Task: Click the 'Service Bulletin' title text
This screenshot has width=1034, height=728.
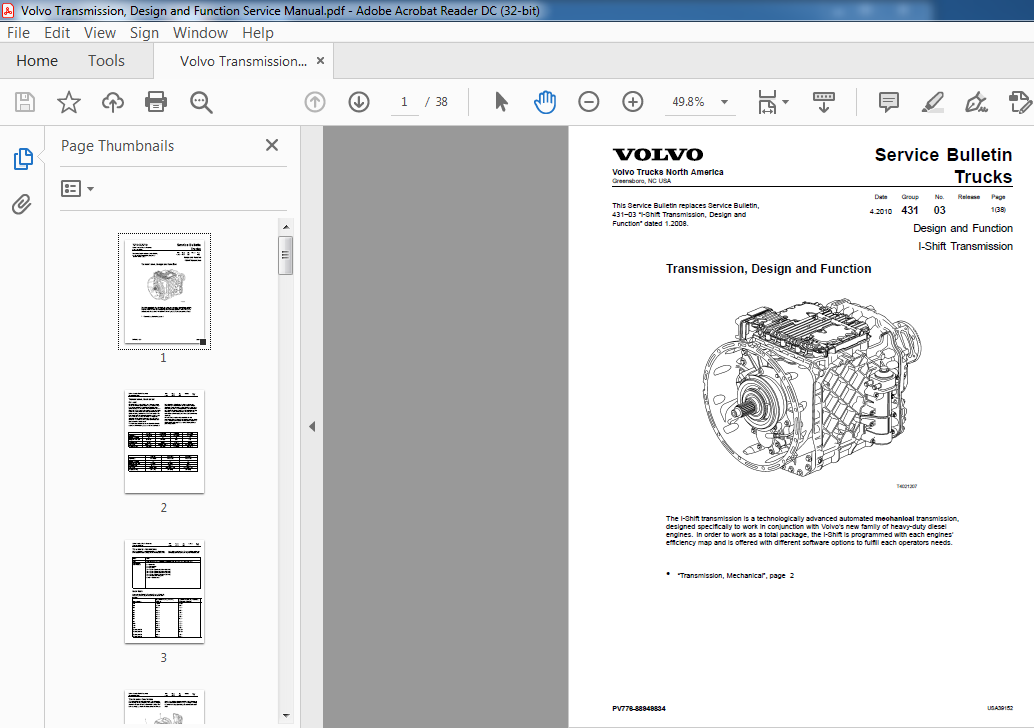Action: 943,155
